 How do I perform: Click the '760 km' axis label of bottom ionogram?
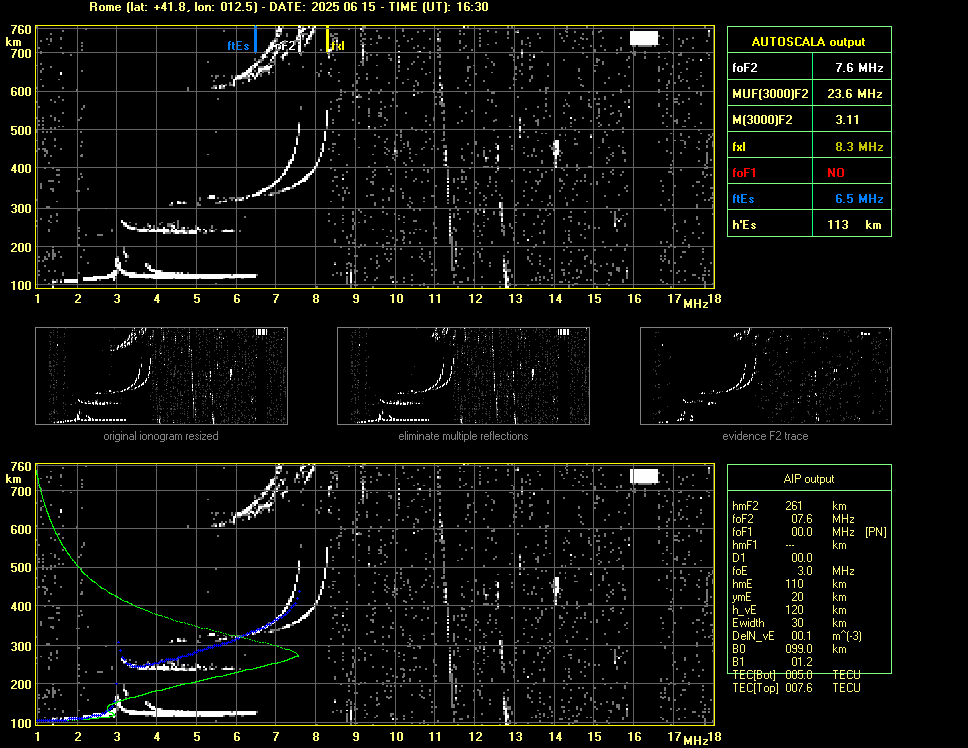pyautogui.click(x=17, y=472)
